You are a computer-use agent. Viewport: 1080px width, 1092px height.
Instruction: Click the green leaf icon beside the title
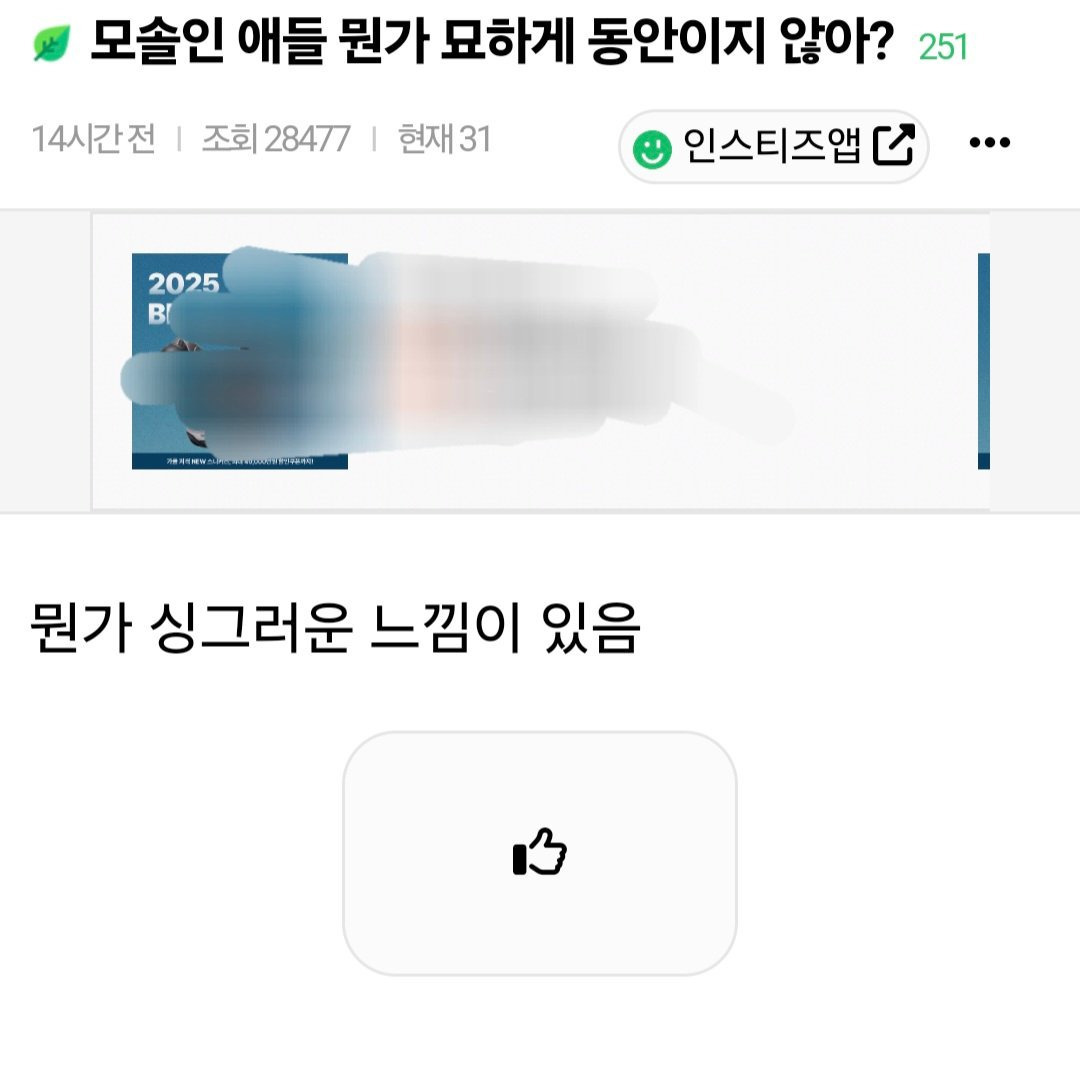pyautogui.click(x=52, y=43)
